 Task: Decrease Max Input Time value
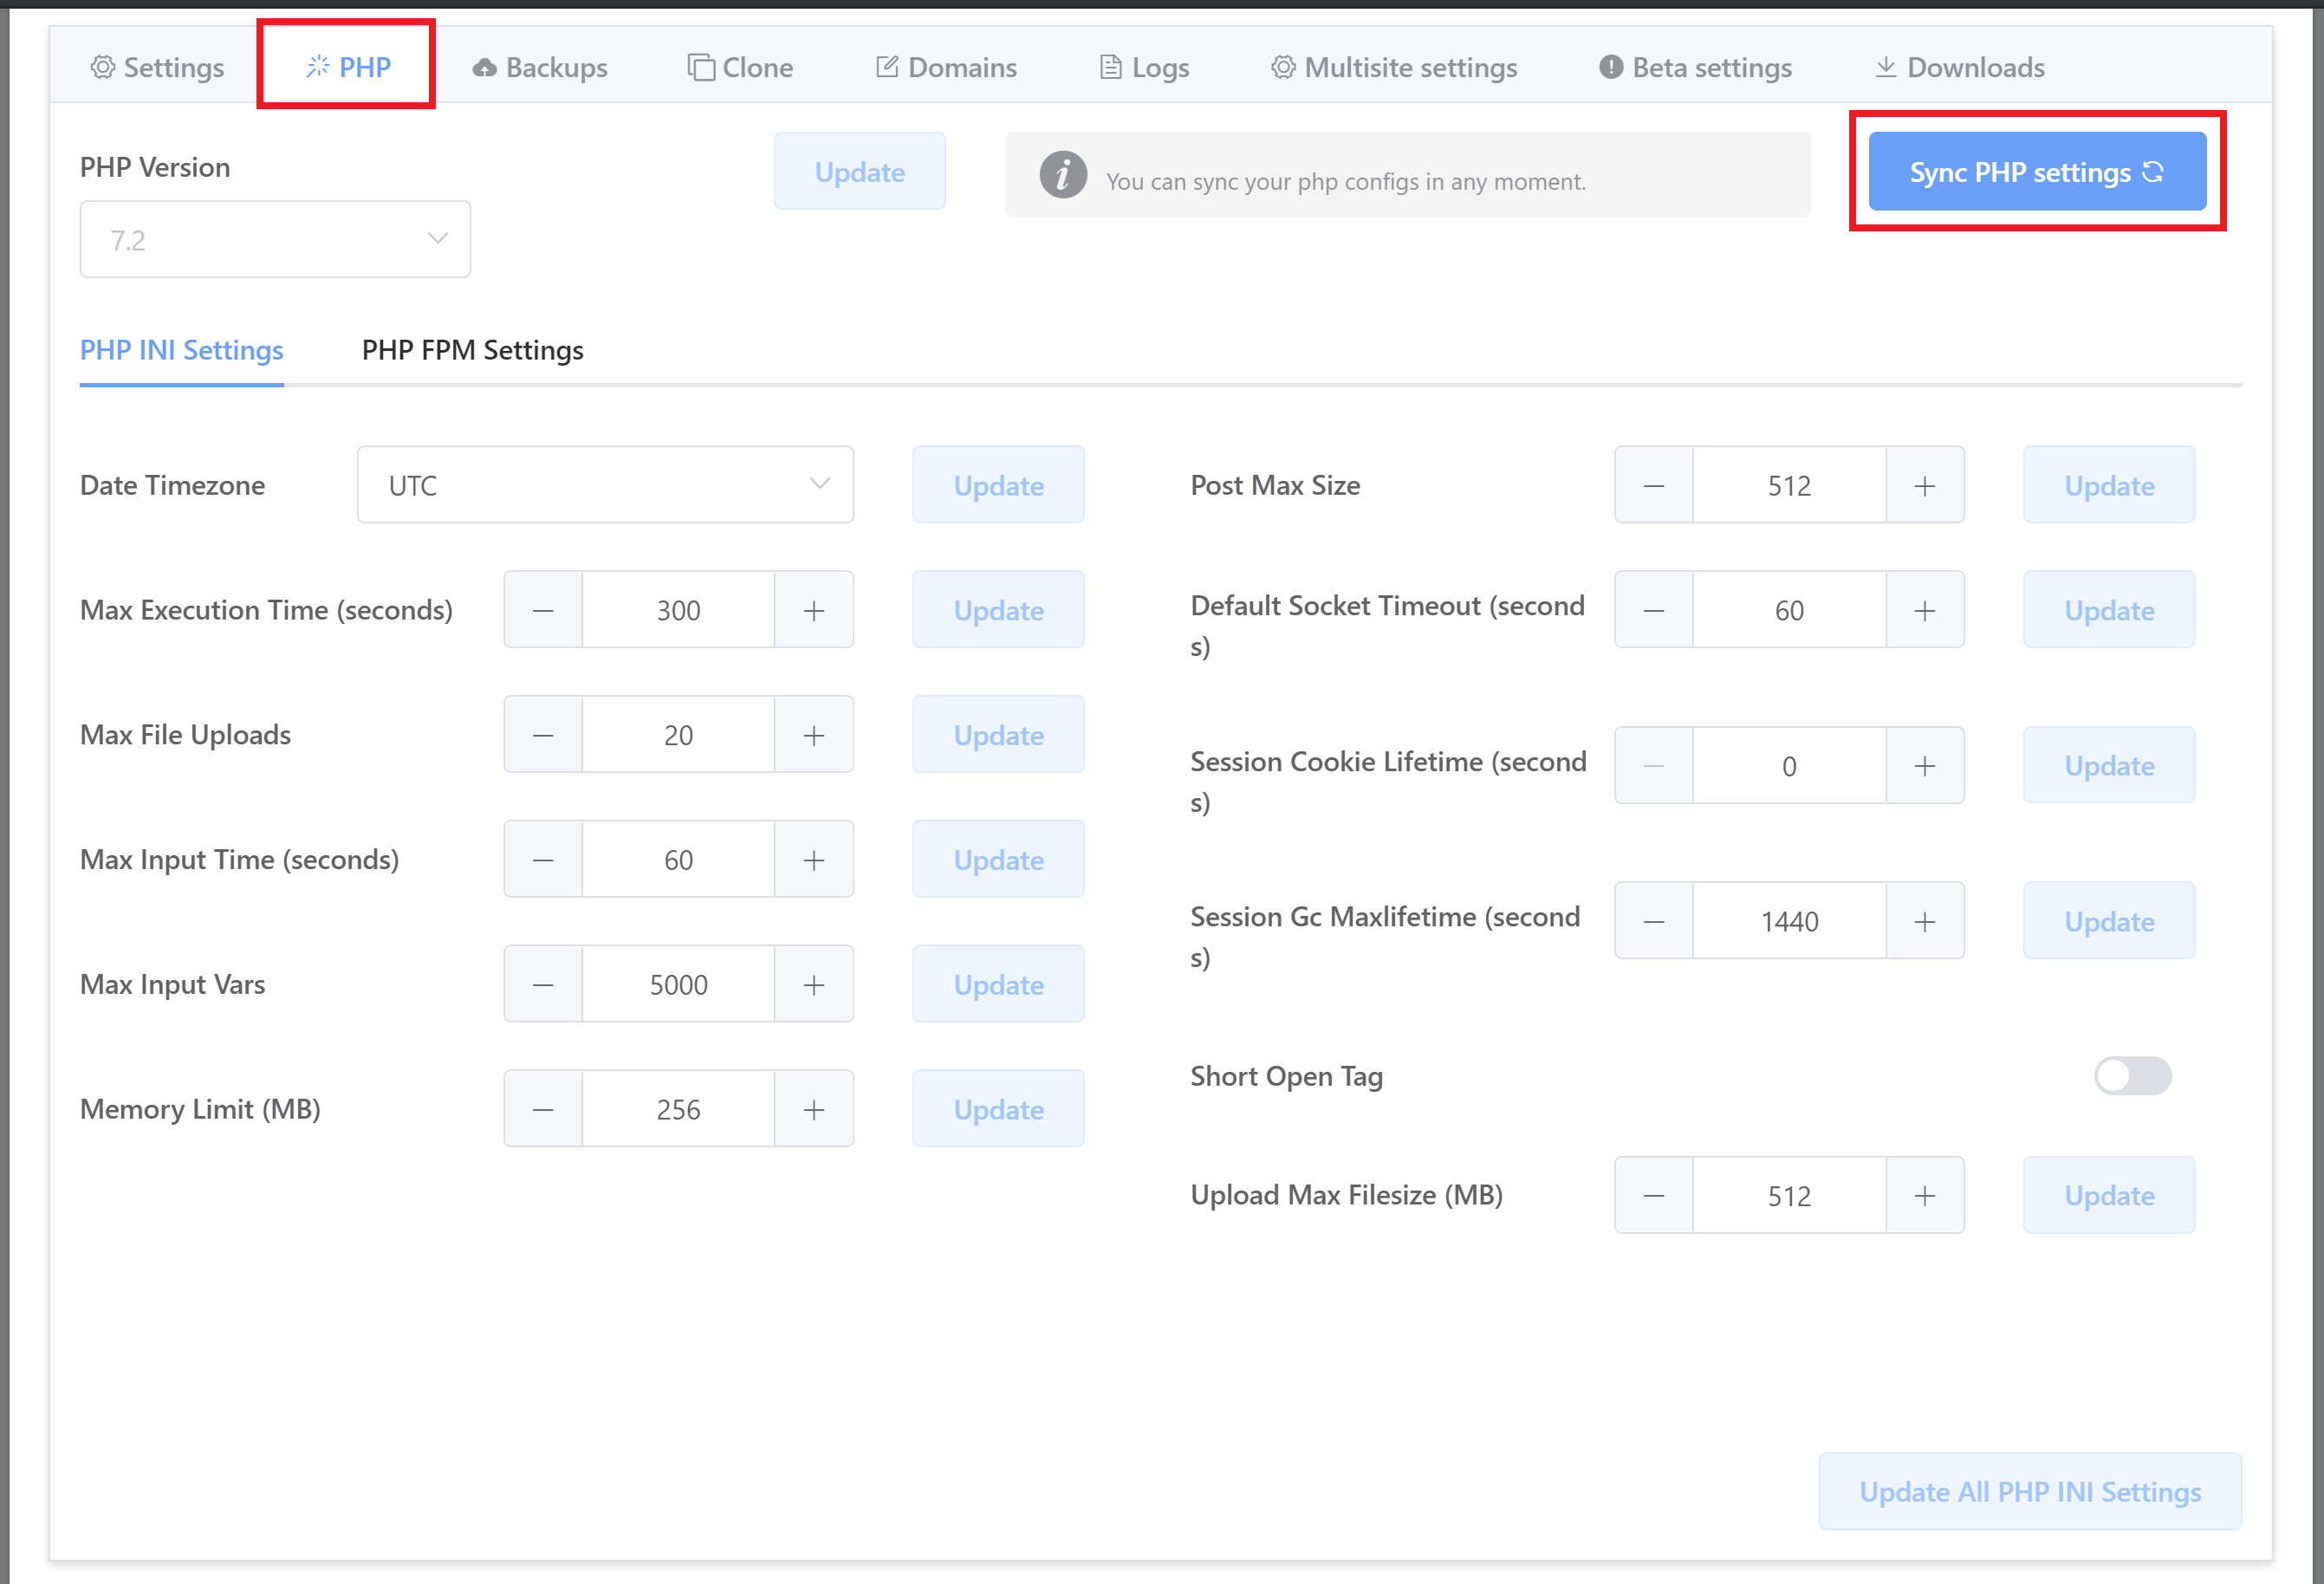pos(543,860)
